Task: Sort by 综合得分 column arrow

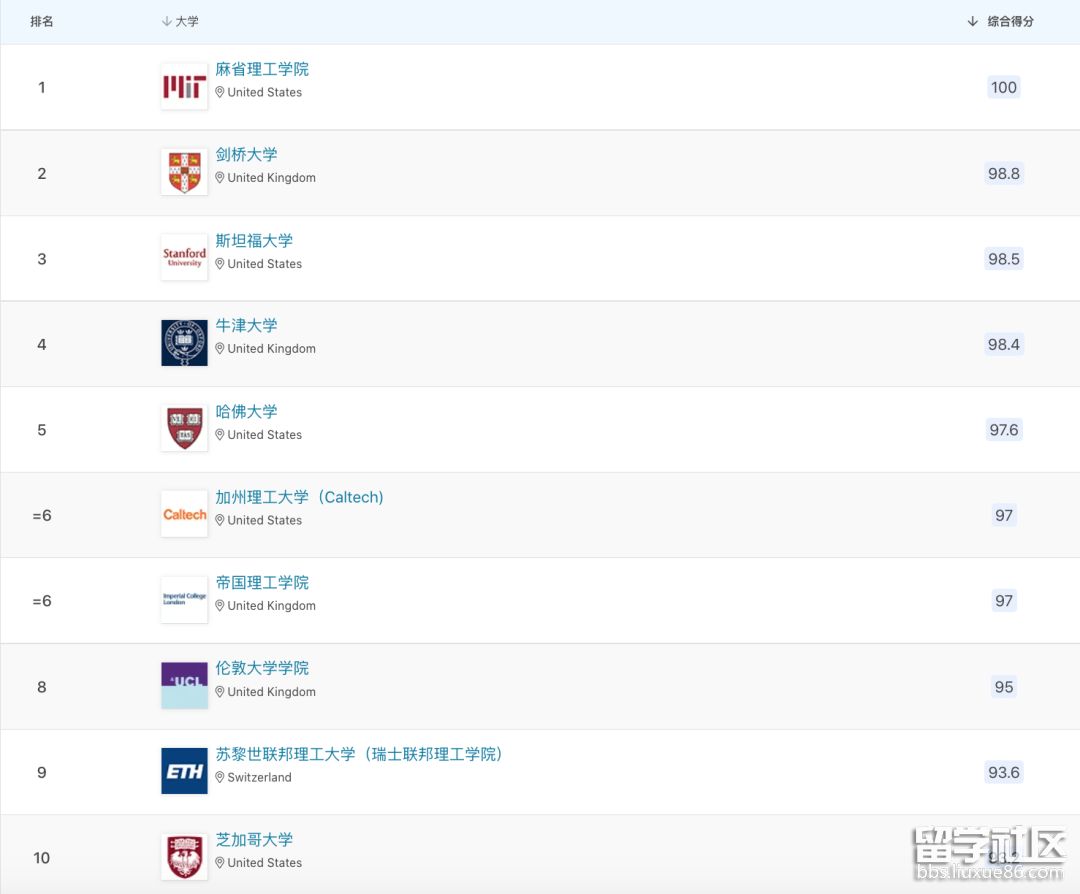Action: (x=972, y=21)
